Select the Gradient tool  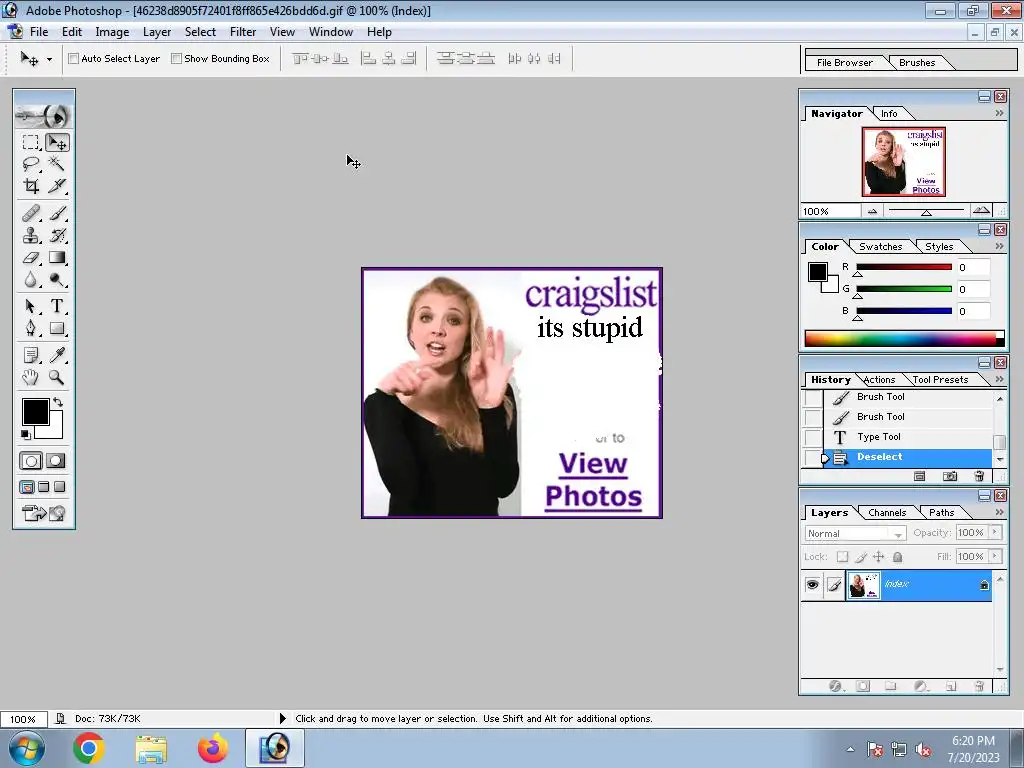pos(57,257)
